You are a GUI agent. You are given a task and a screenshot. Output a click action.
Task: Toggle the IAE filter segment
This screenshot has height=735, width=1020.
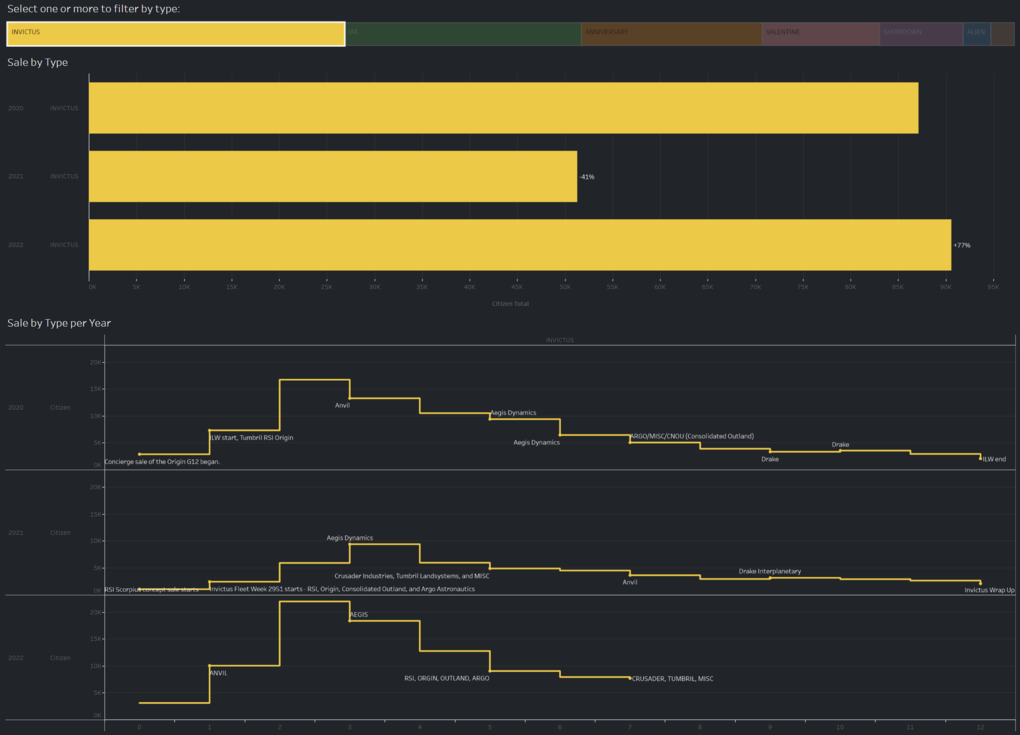463,33
